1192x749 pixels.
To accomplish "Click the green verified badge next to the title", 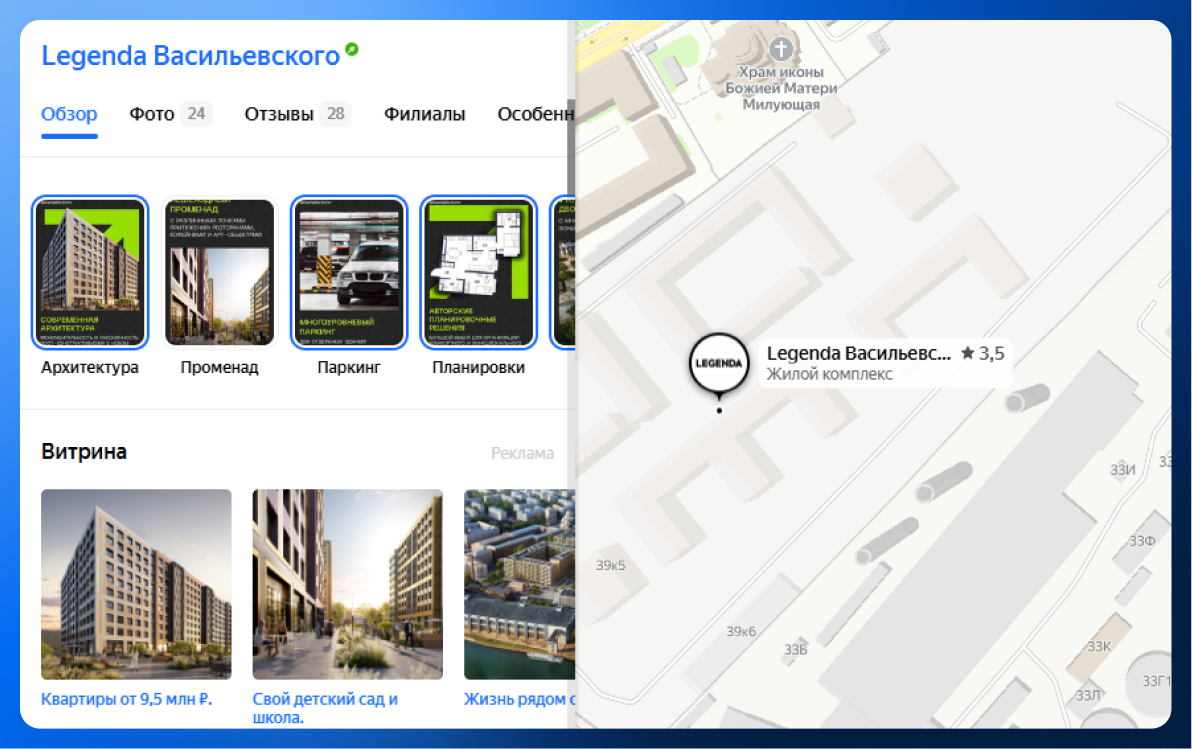I will pos(351,49).
